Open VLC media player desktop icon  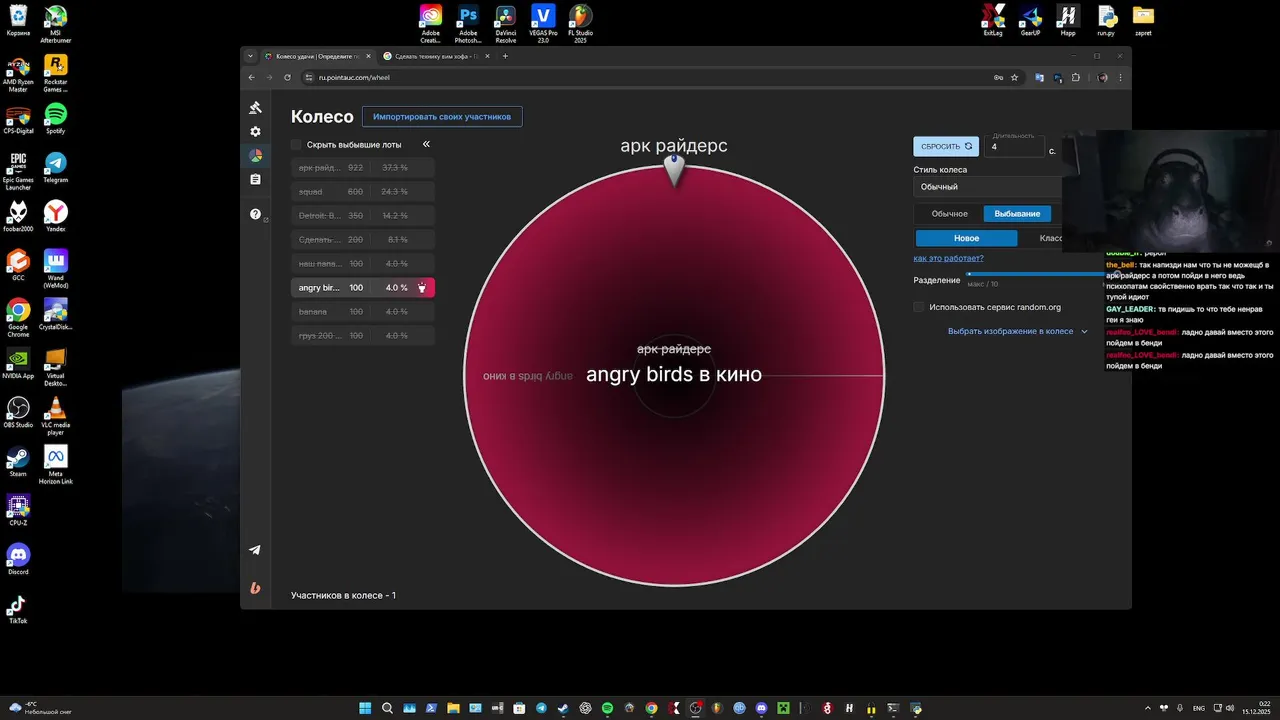pyautogui.click(x=56, y=416)
